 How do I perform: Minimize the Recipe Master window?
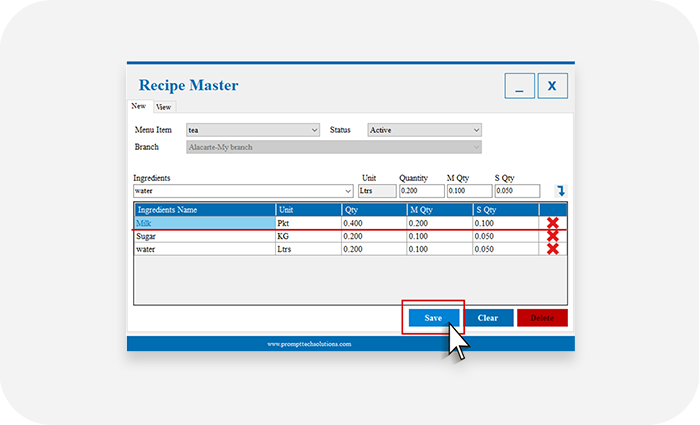point(520,86)
